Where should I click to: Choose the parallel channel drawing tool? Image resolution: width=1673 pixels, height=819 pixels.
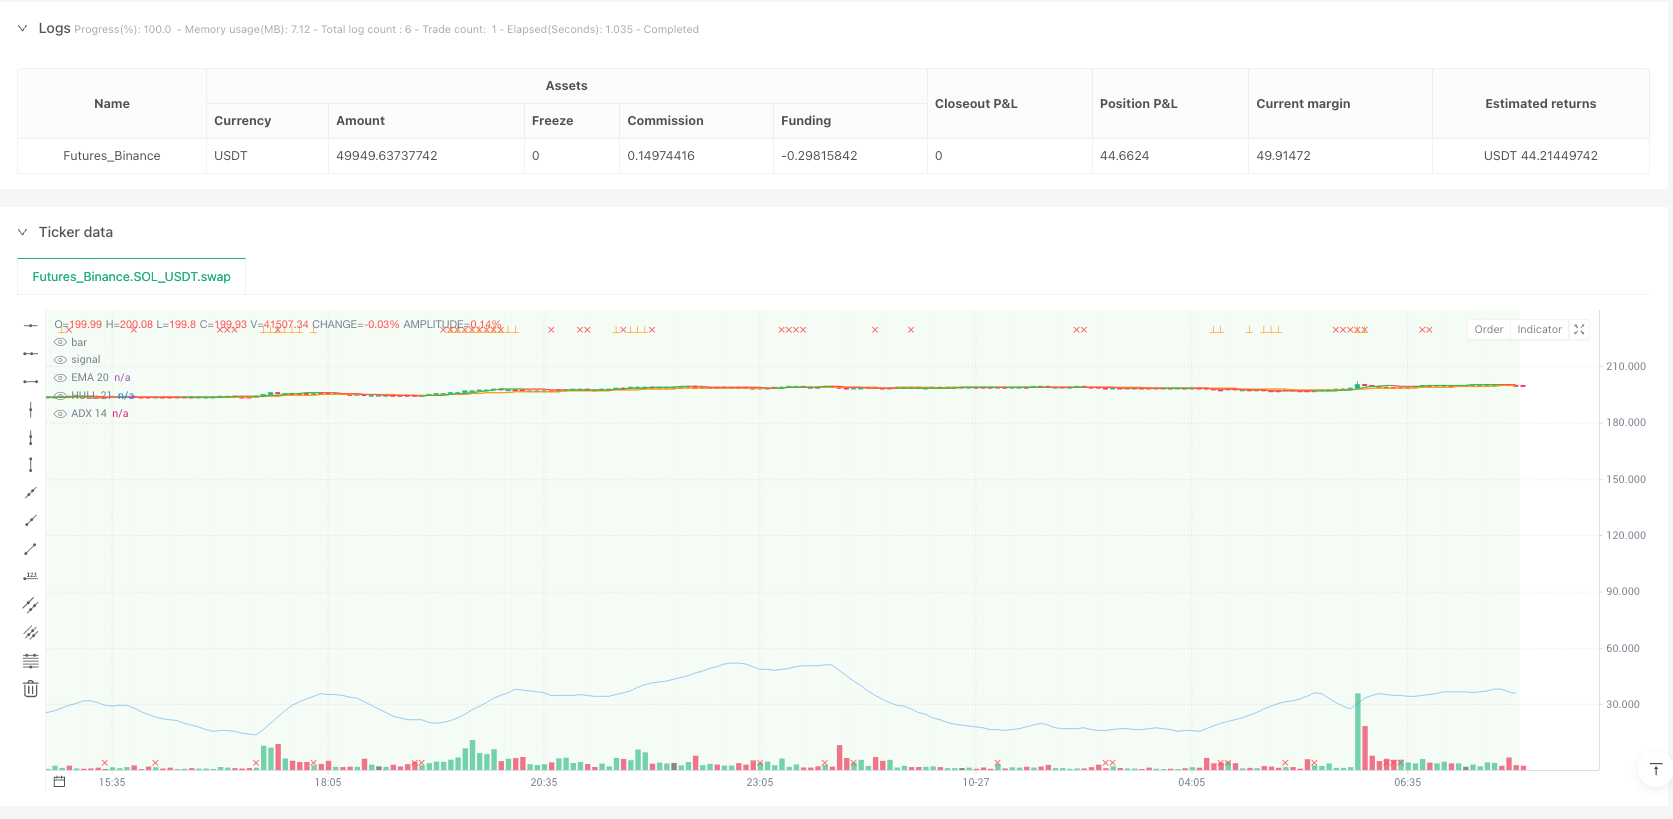(31, 605)
